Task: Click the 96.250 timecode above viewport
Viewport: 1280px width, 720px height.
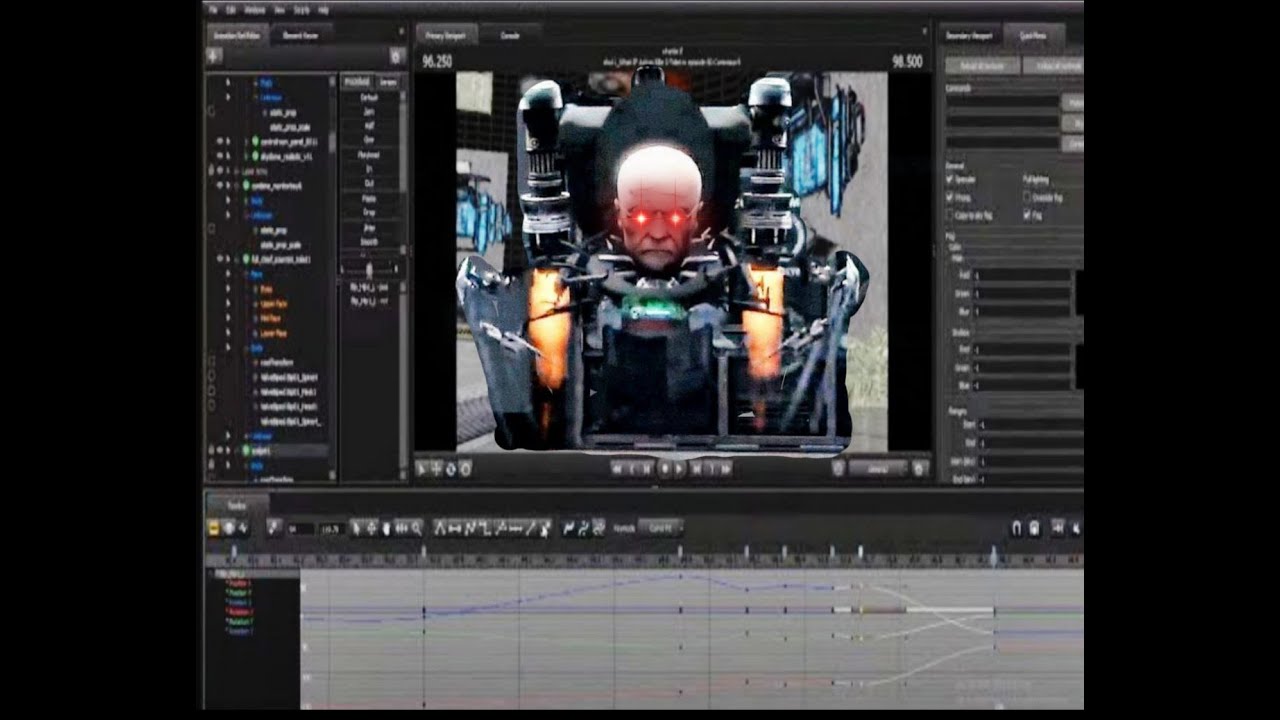Action: click(438, 61)
